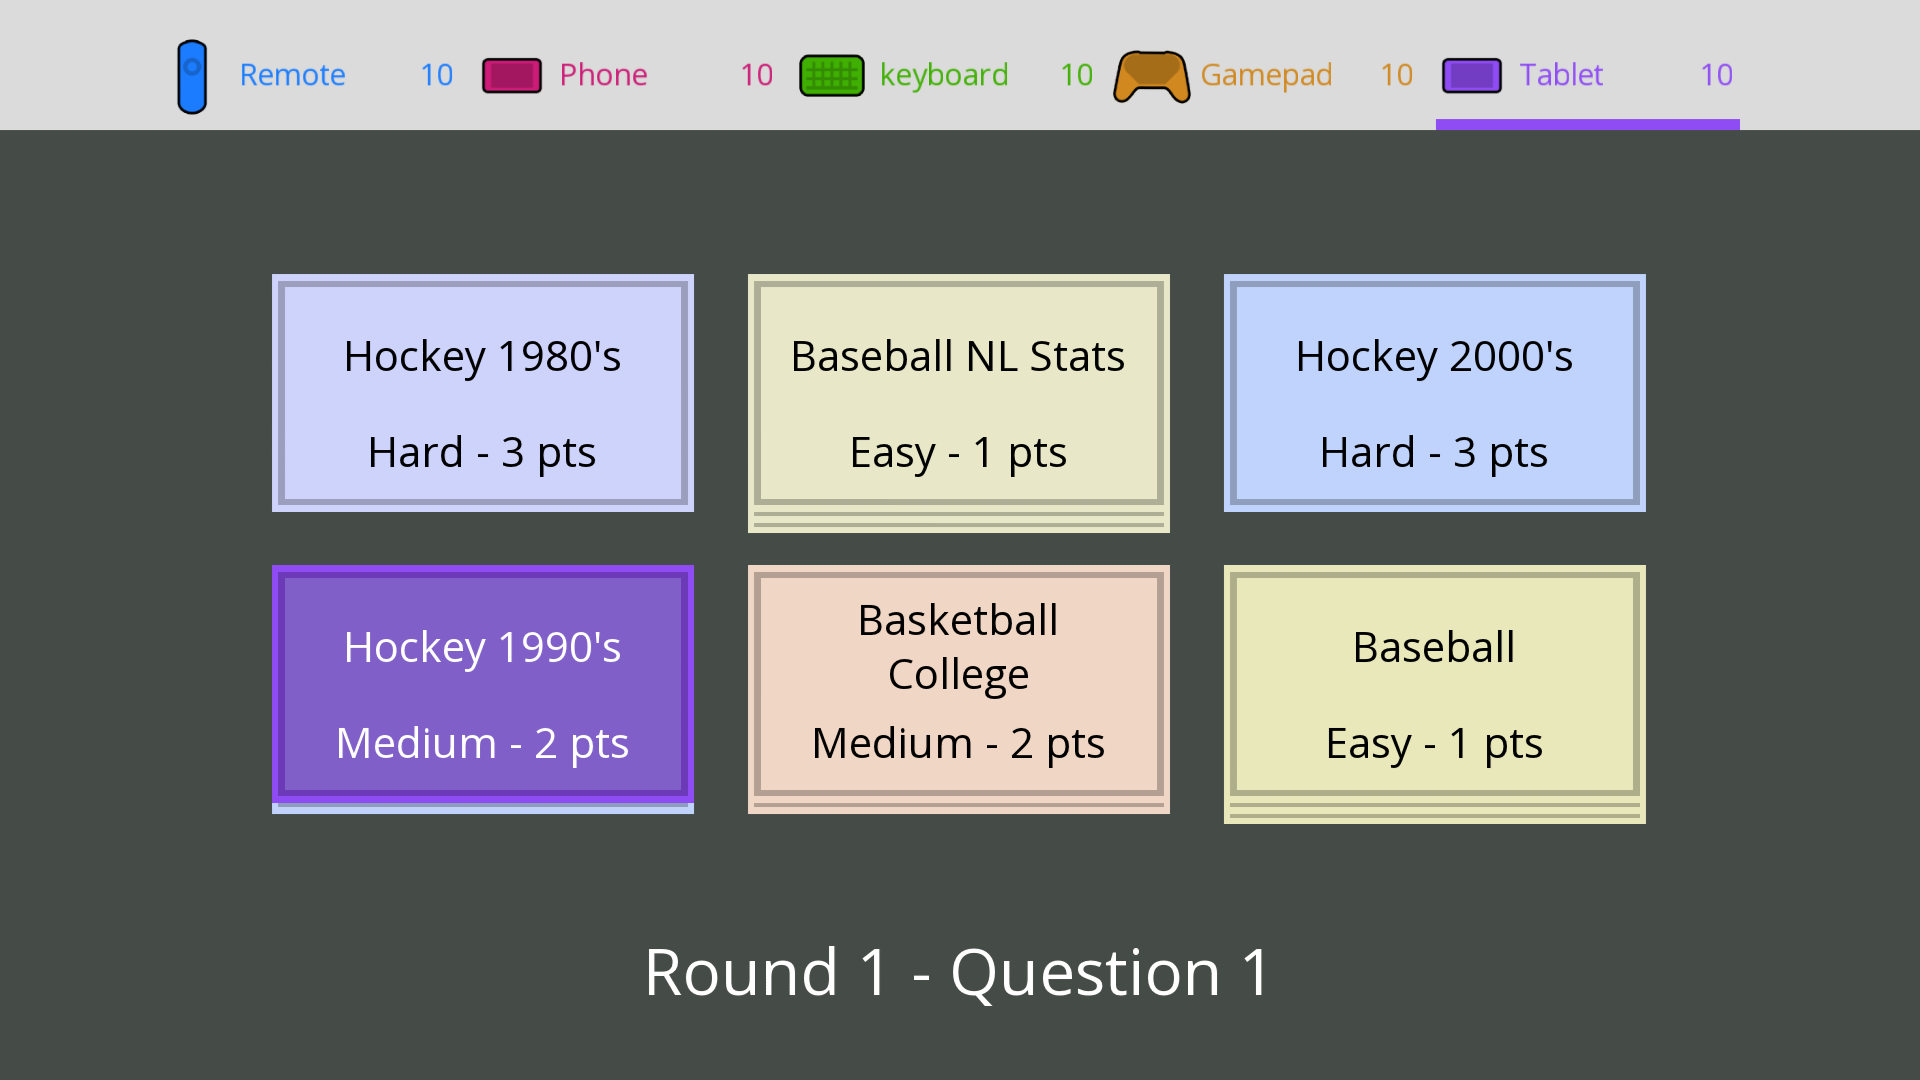
Task: Click the Round 1 Question 1 text
Action: [x=958, y=970]
